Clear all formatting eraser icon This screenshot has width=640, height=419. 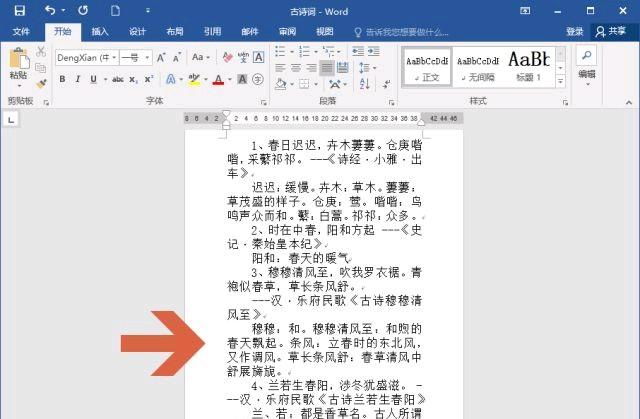(x=227, y=57)
